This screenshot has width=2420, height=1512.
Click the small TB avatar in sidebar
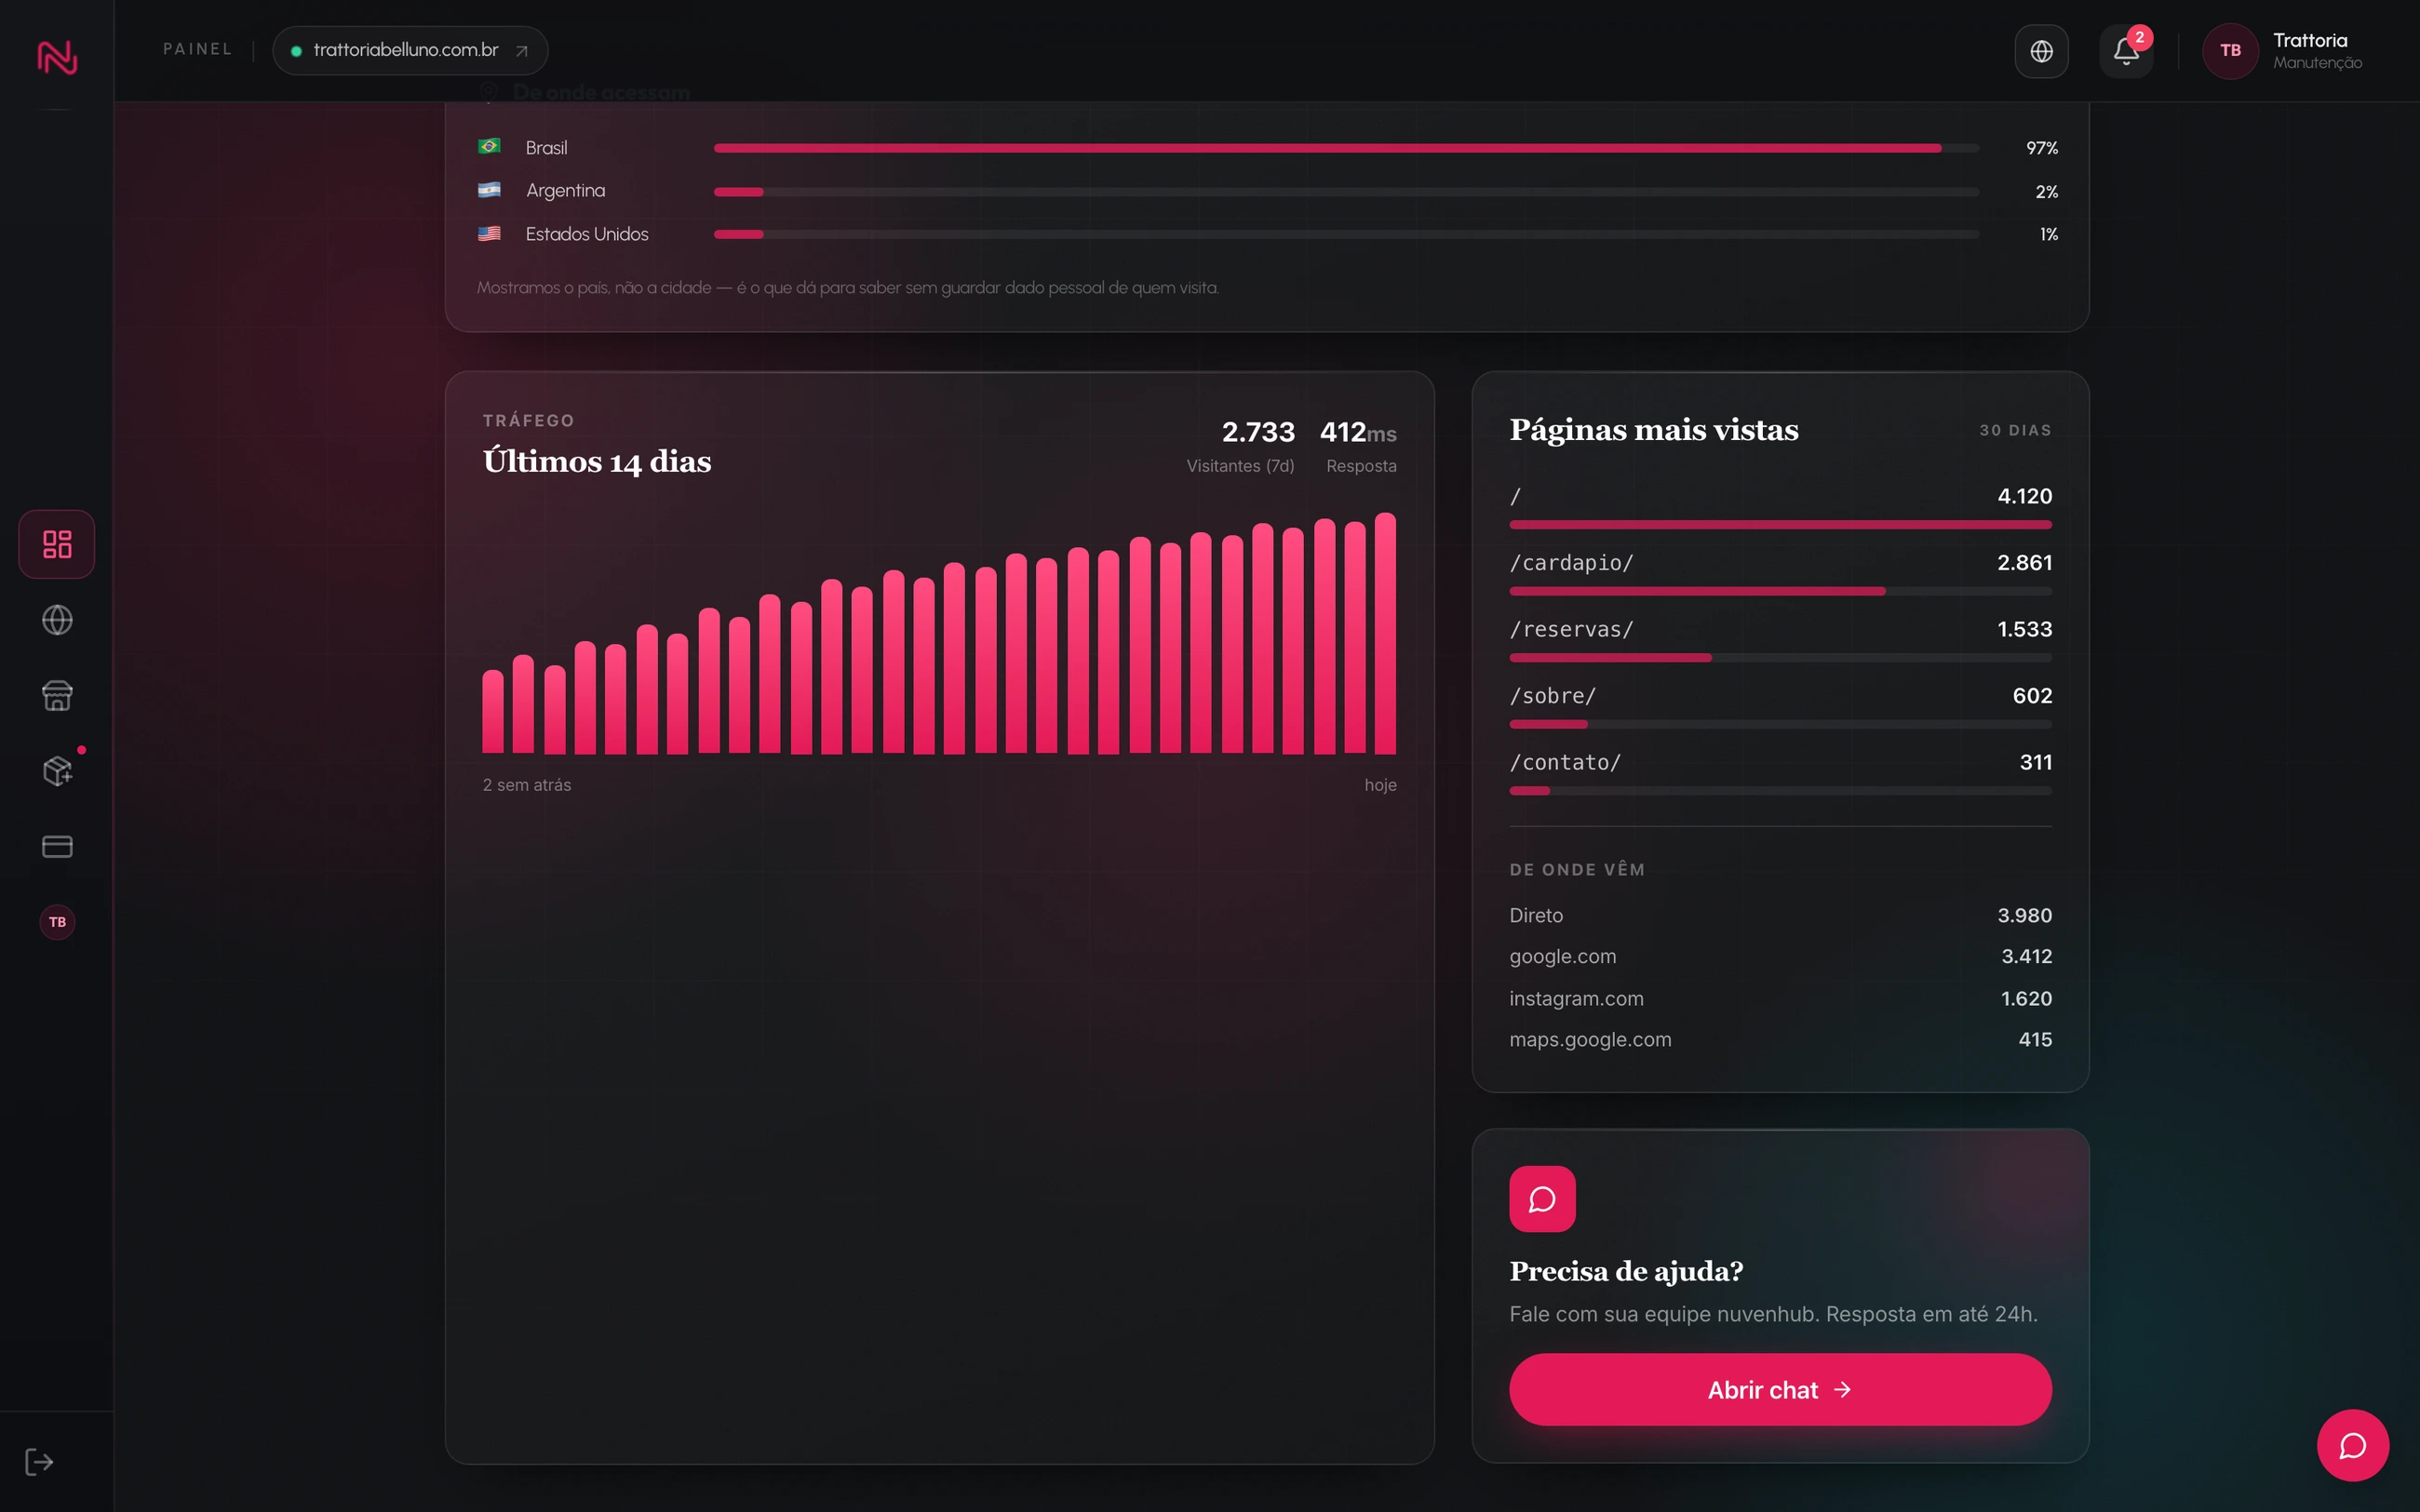point(57,922)
